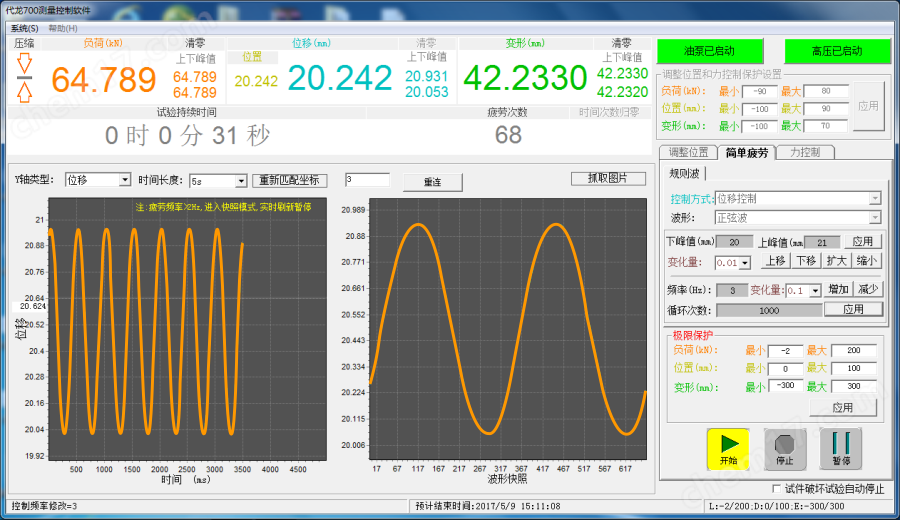Select the 规则波 sub-tab
Viewport: 900px width, 520px height.
tap(684, 173)
